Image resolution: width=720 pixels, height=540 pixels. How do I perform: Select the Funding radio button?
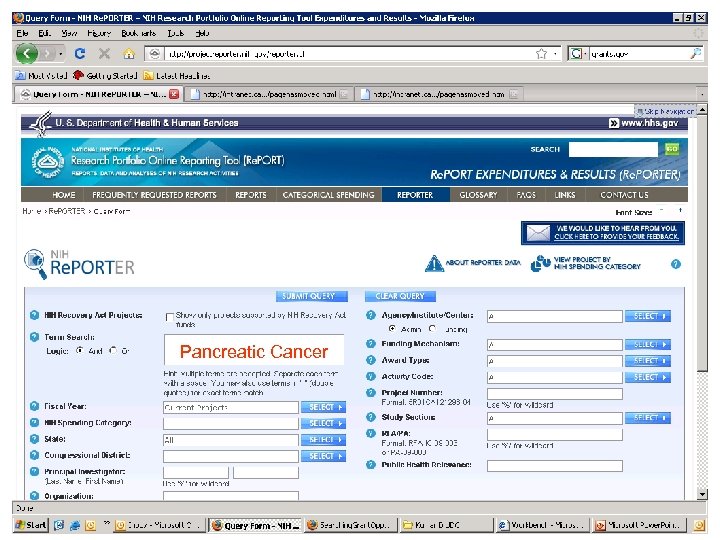coord(433,329)
